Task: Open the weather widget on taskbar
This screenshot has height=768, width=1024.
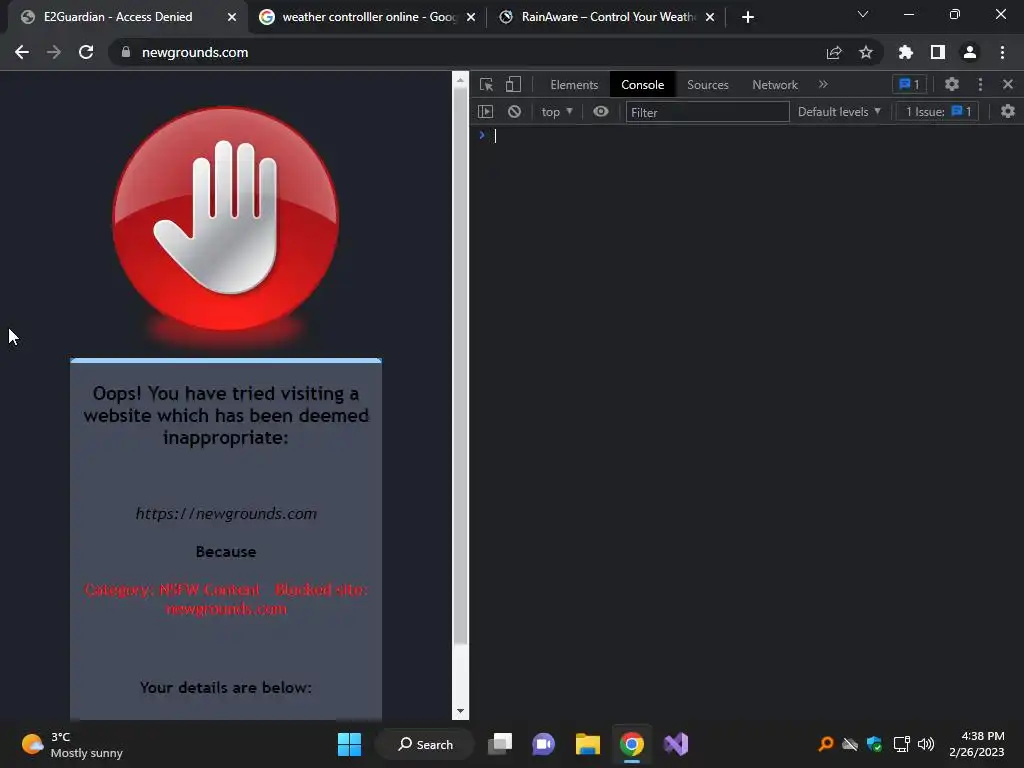Action: (x=72, y=744)
